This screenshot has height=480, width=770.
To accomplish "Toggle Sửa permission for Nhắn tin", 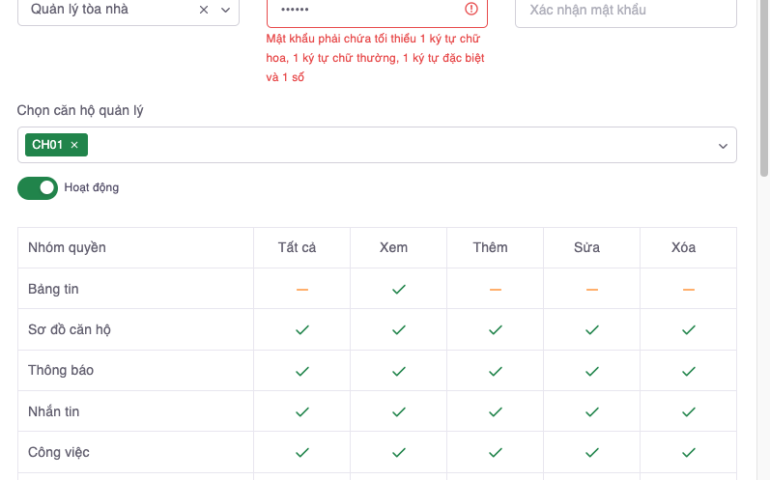I will [x=591, y=412].
